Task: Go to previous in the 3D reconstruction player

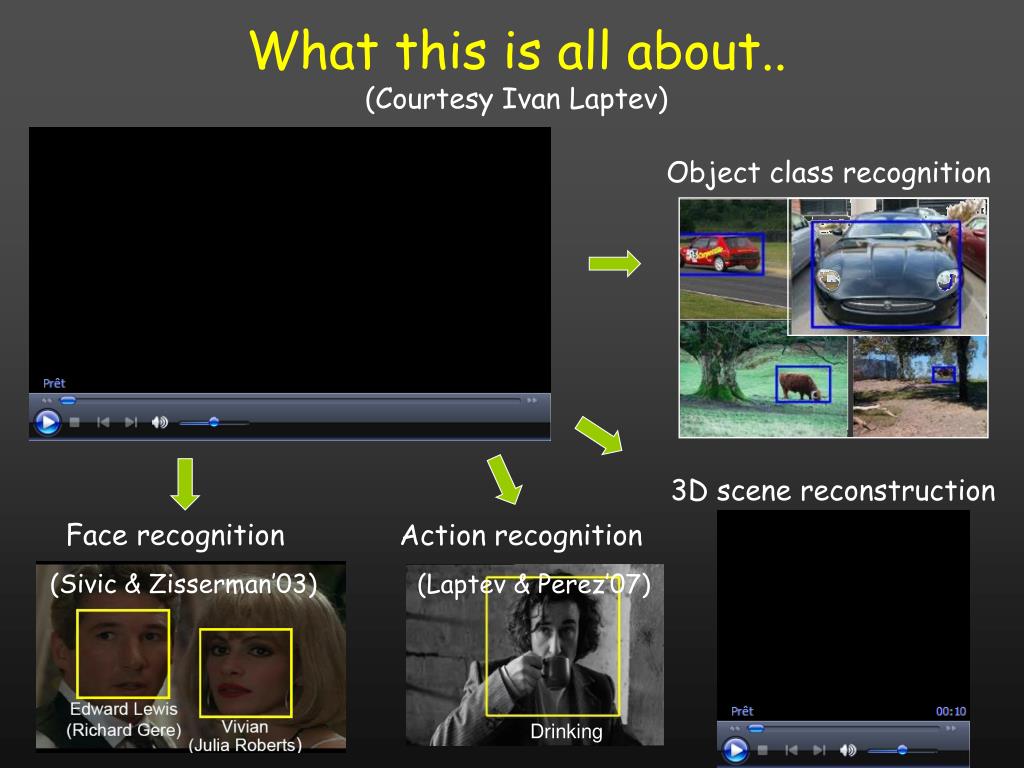Action: (x=791, y=750)
